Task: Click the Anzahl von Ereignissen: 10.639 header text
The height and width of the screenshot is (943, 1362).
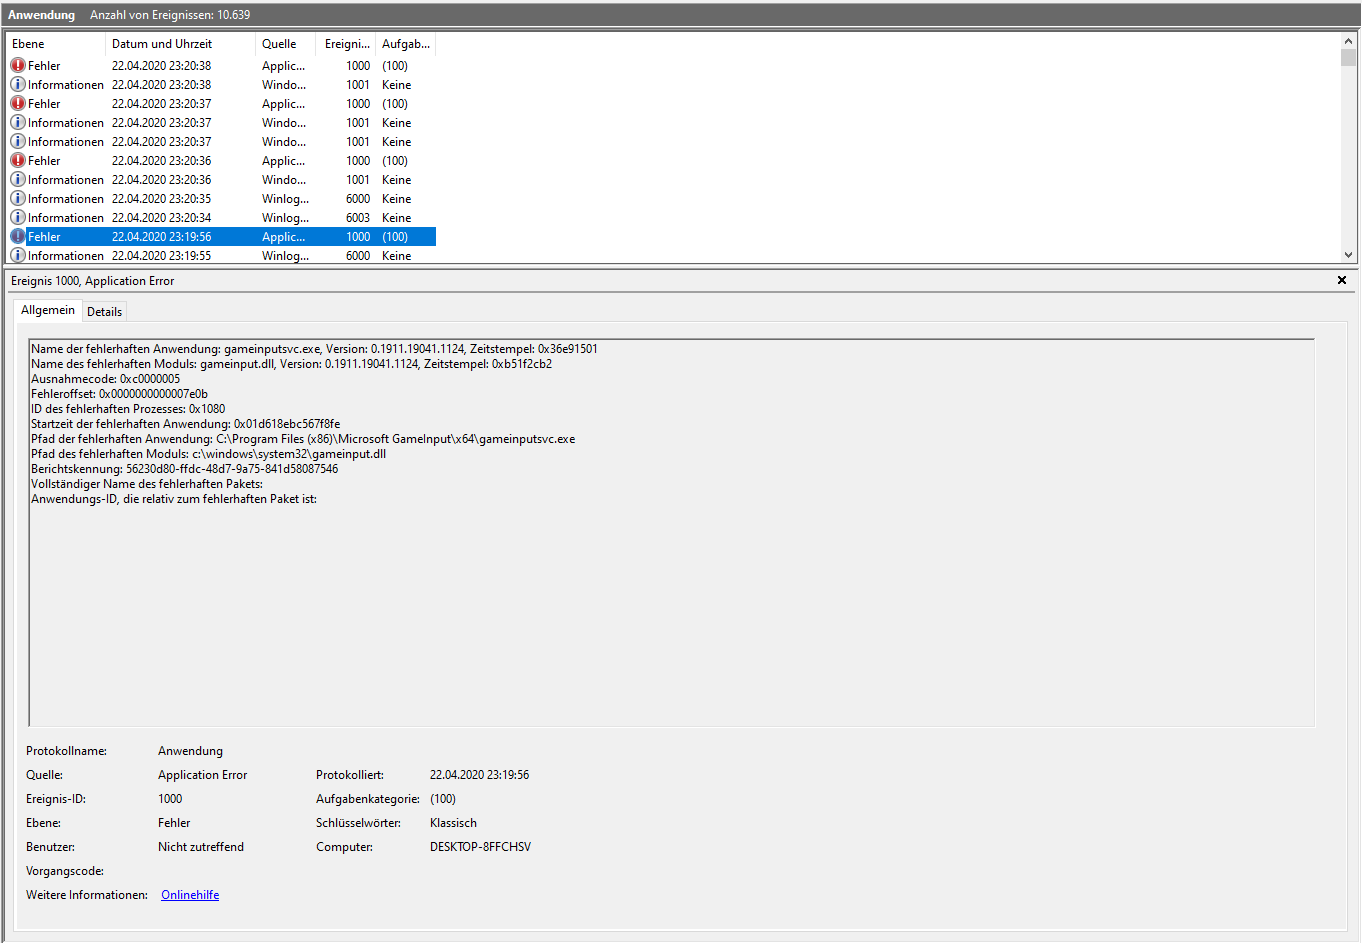Action: point(170,15)
